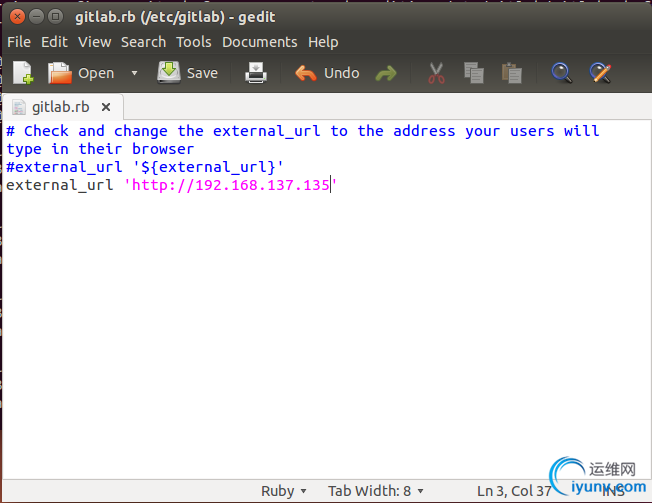Minimize the gedit window
Viewport: 652px width, 503px height.
click(36, 17)
